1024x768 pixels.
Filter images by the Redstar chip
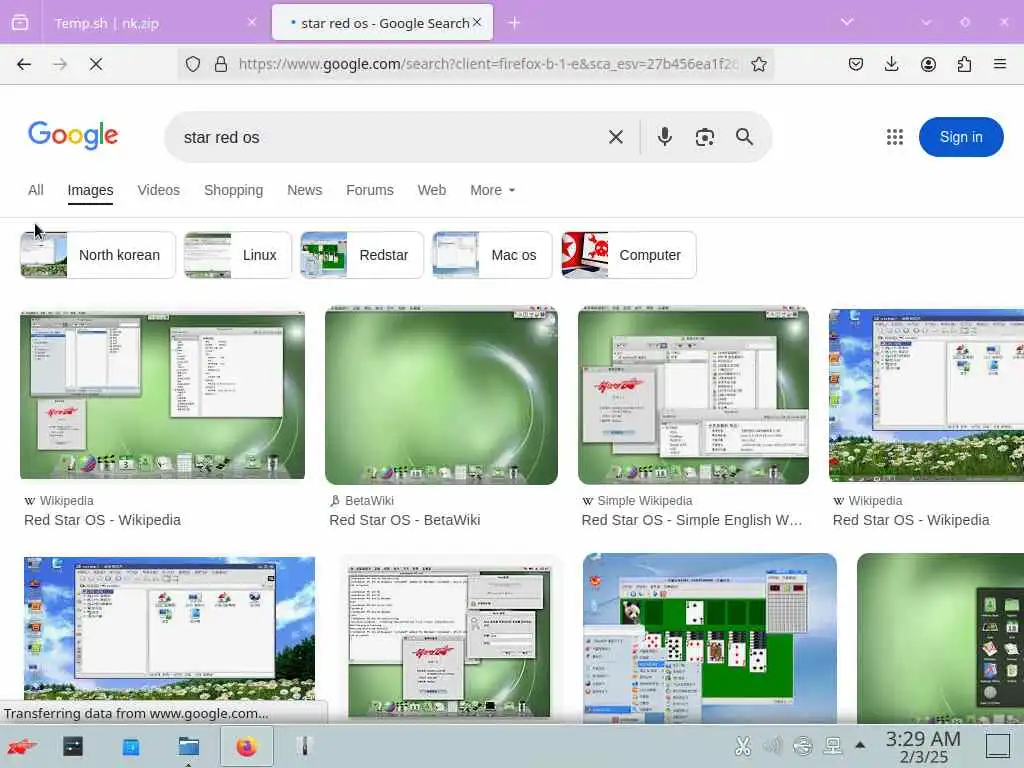(362, 255)
